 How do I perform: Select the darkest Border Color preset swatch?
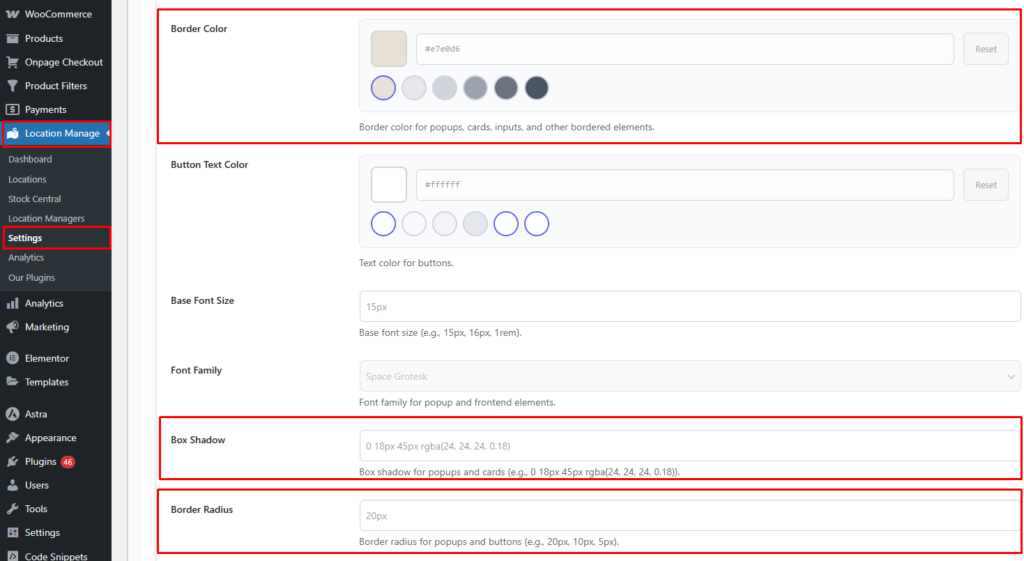point(537,88)
